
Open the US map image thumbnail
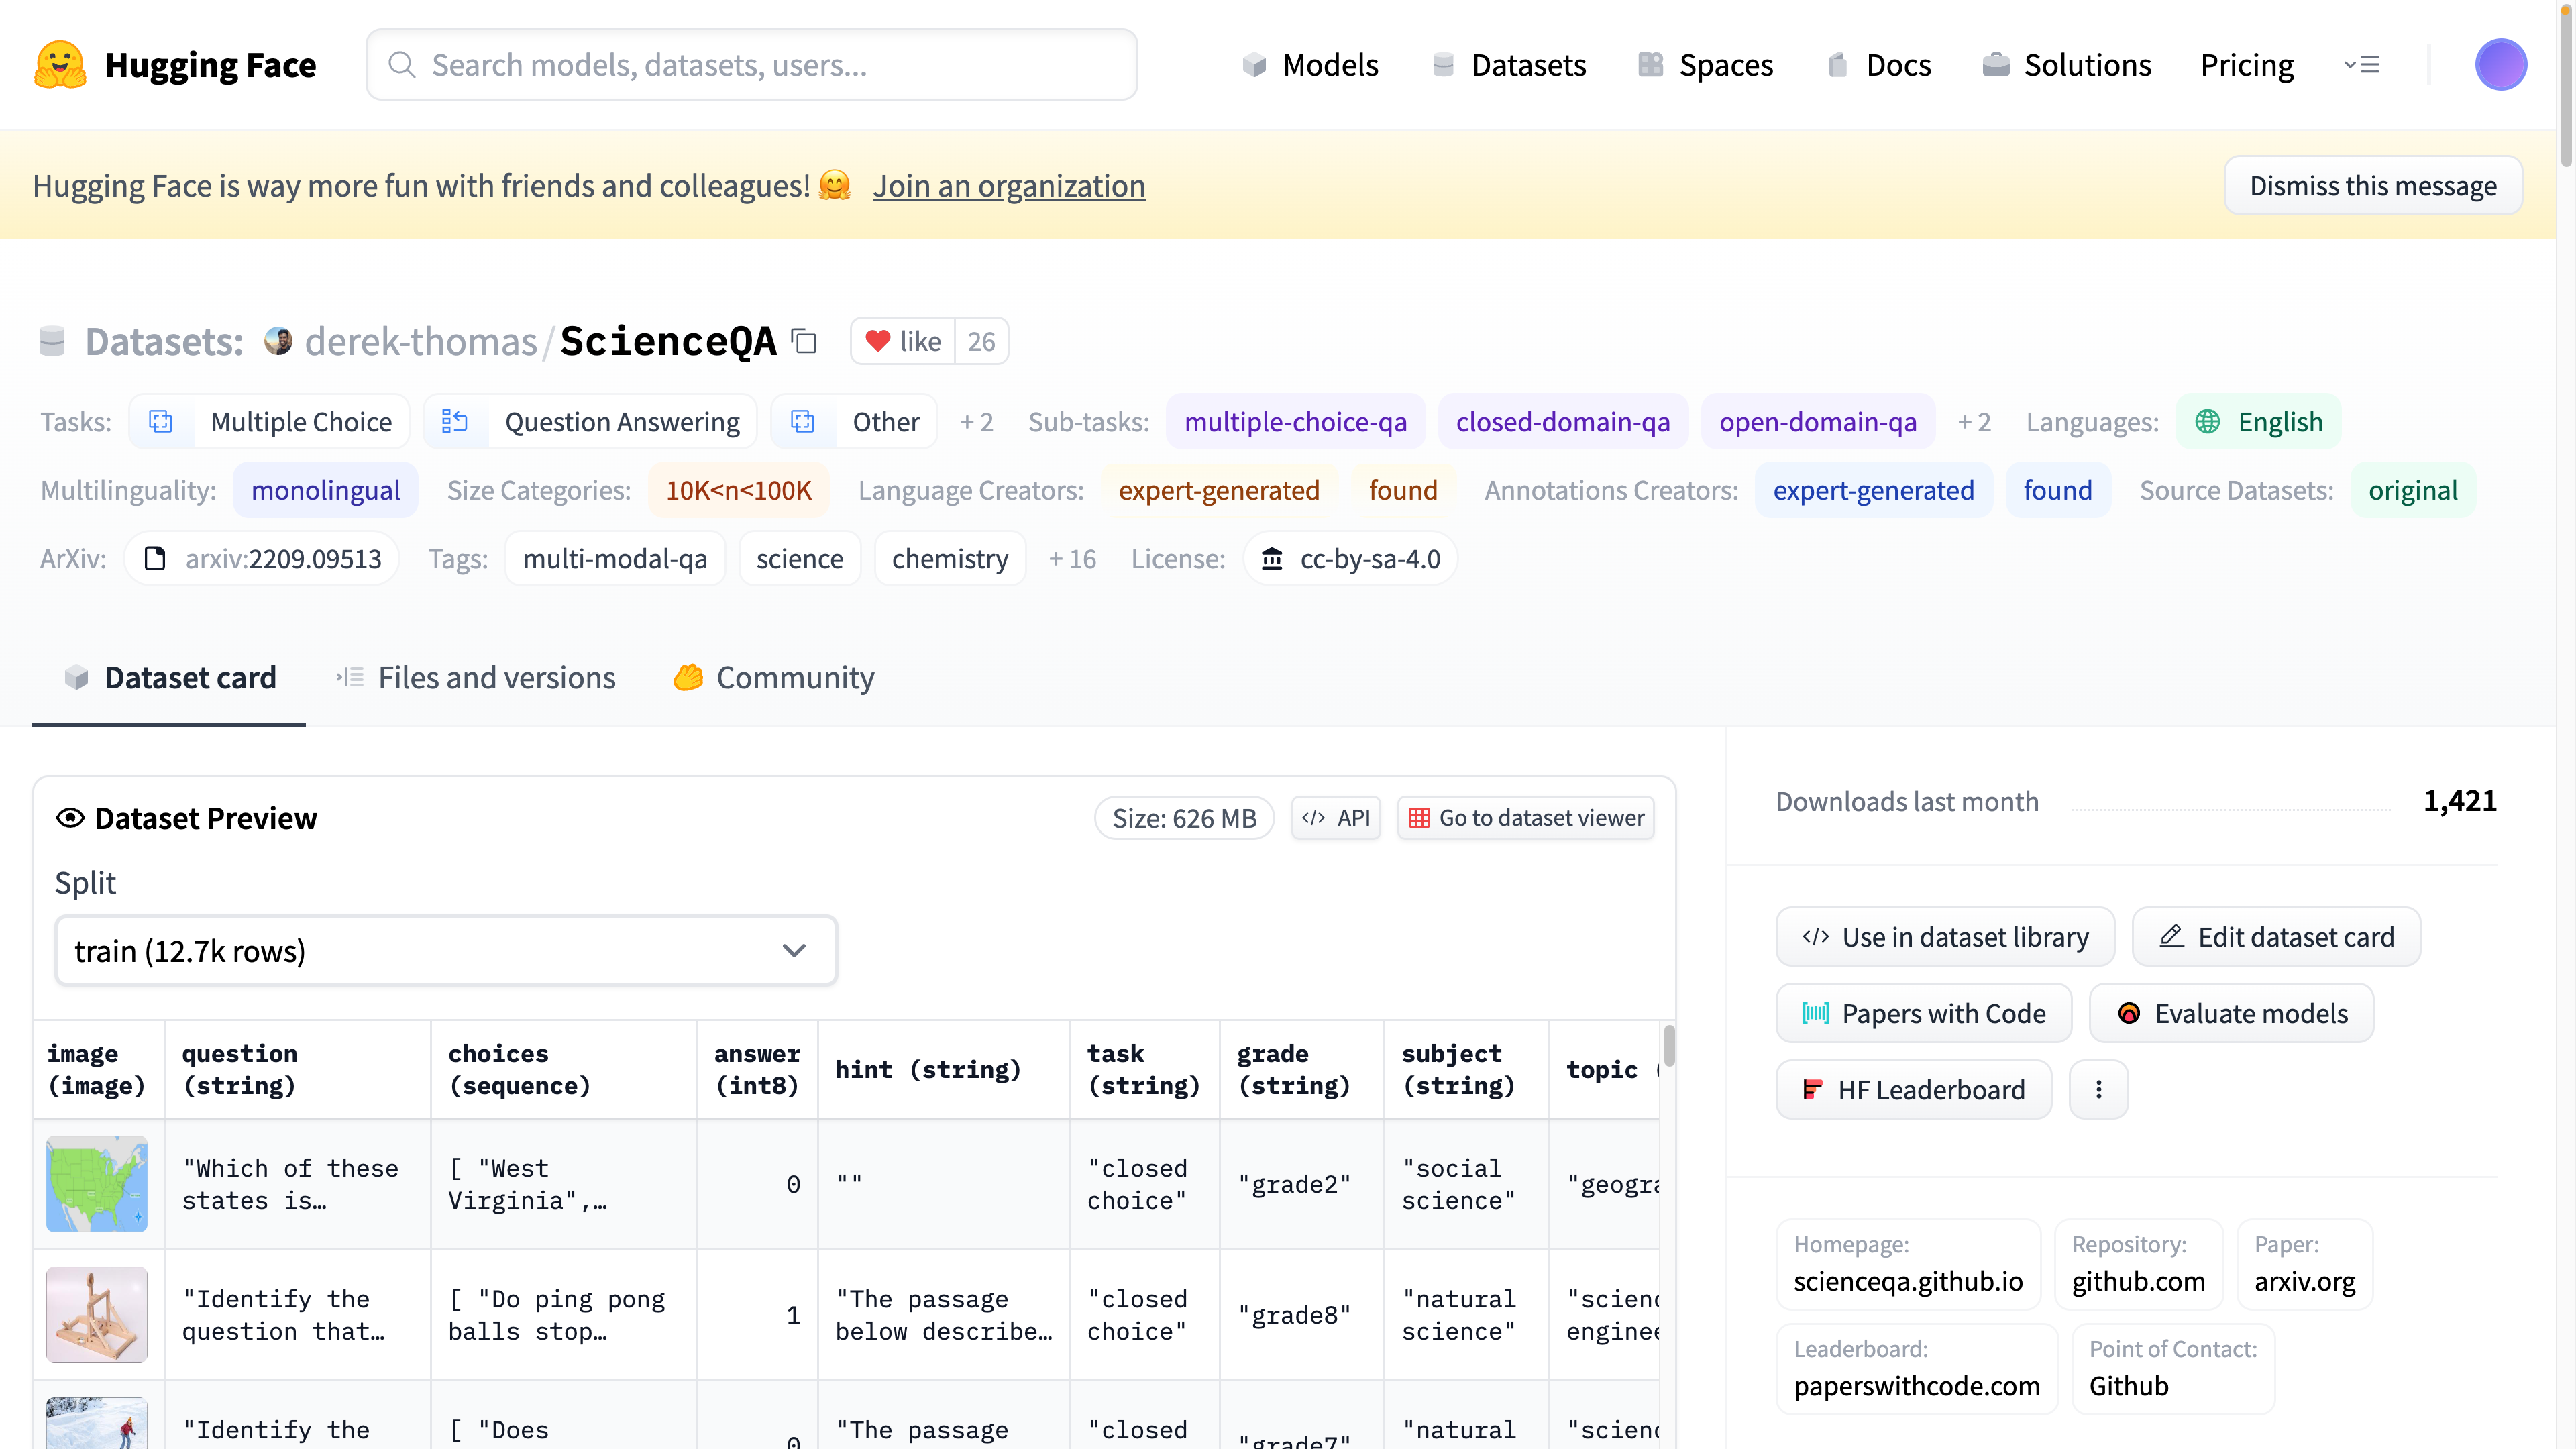point(97,1184)
